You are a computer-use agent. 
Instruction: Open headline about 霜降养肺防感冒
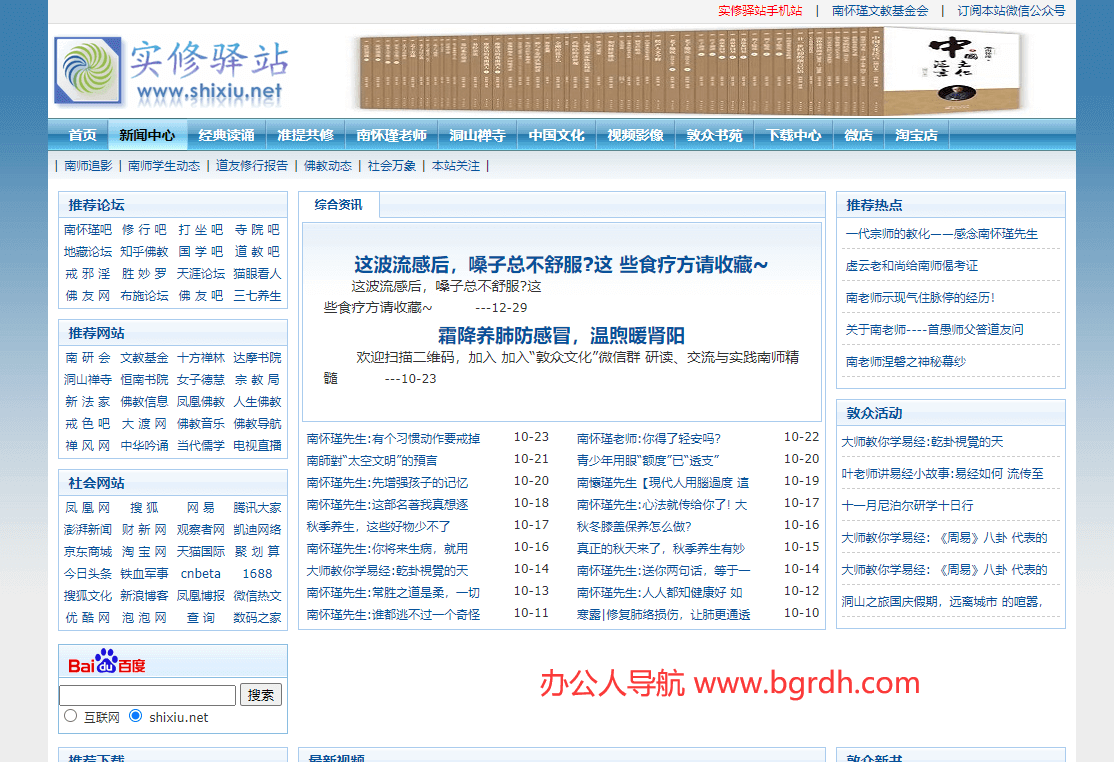[x=561, y=335]
